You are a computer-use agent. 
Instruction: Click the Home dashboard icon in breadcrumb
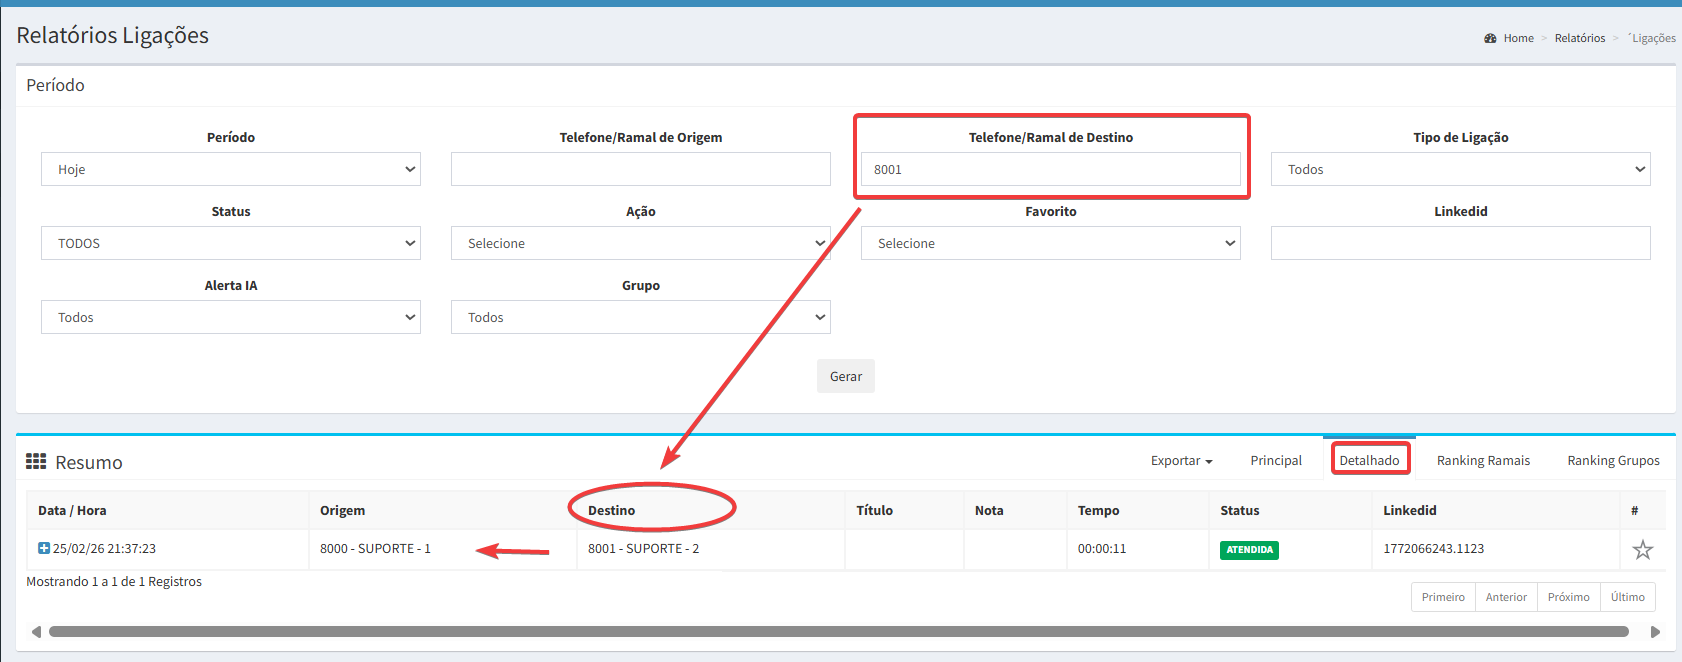point(1490,38)
